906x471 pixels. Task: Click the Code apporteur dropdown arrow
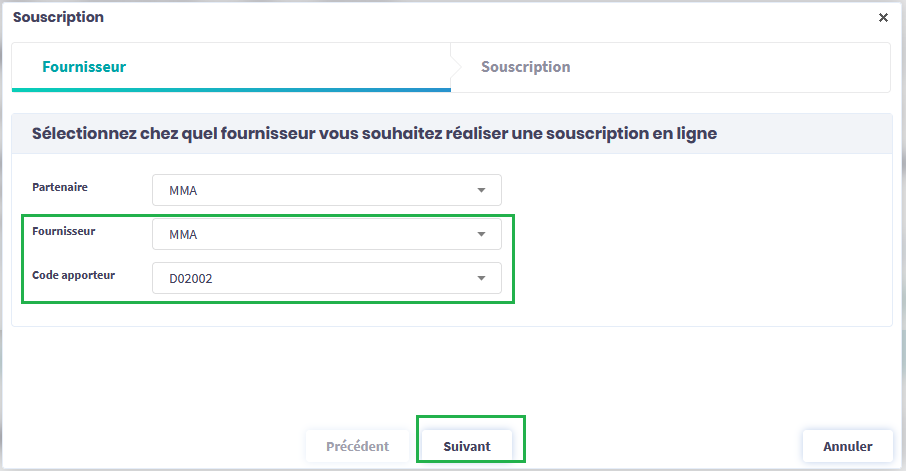click(x=481, y=278)
